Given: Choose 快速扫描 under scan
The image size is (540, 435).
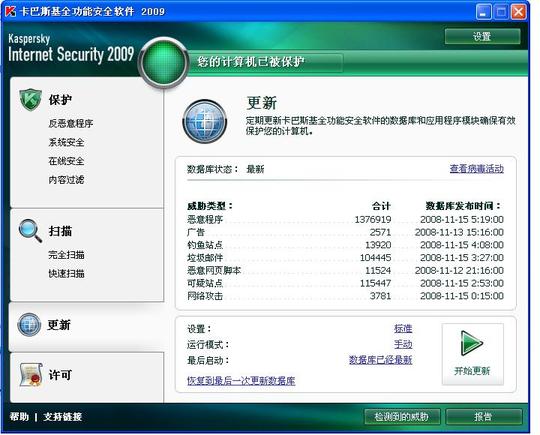Looking at the screenshot, I should 66,274.
